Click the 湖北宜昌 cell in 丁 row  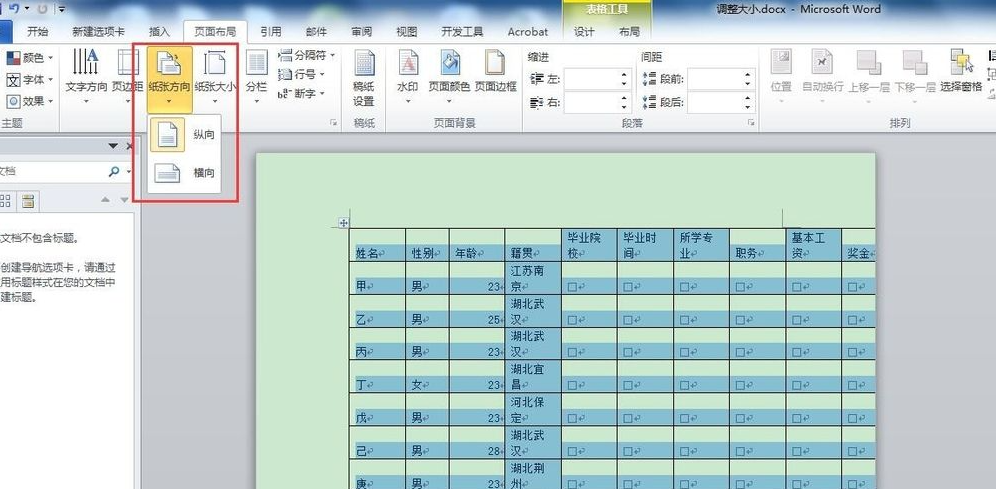click(x=533, y=377)
